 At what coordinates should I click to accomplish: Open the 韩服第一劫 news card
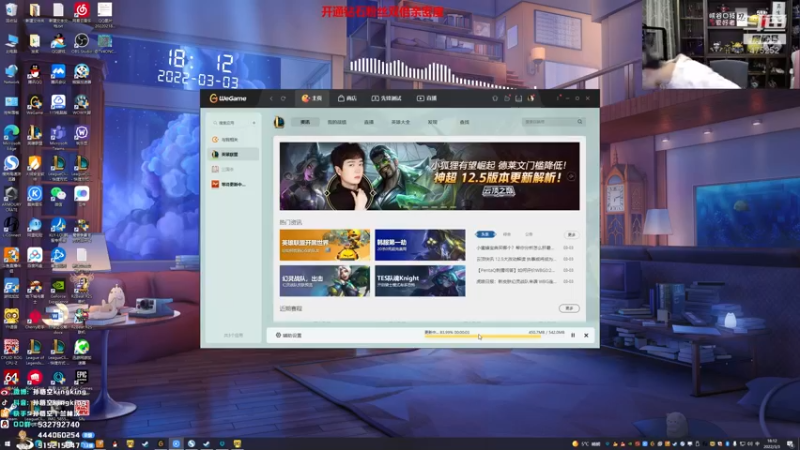point(420,245)
